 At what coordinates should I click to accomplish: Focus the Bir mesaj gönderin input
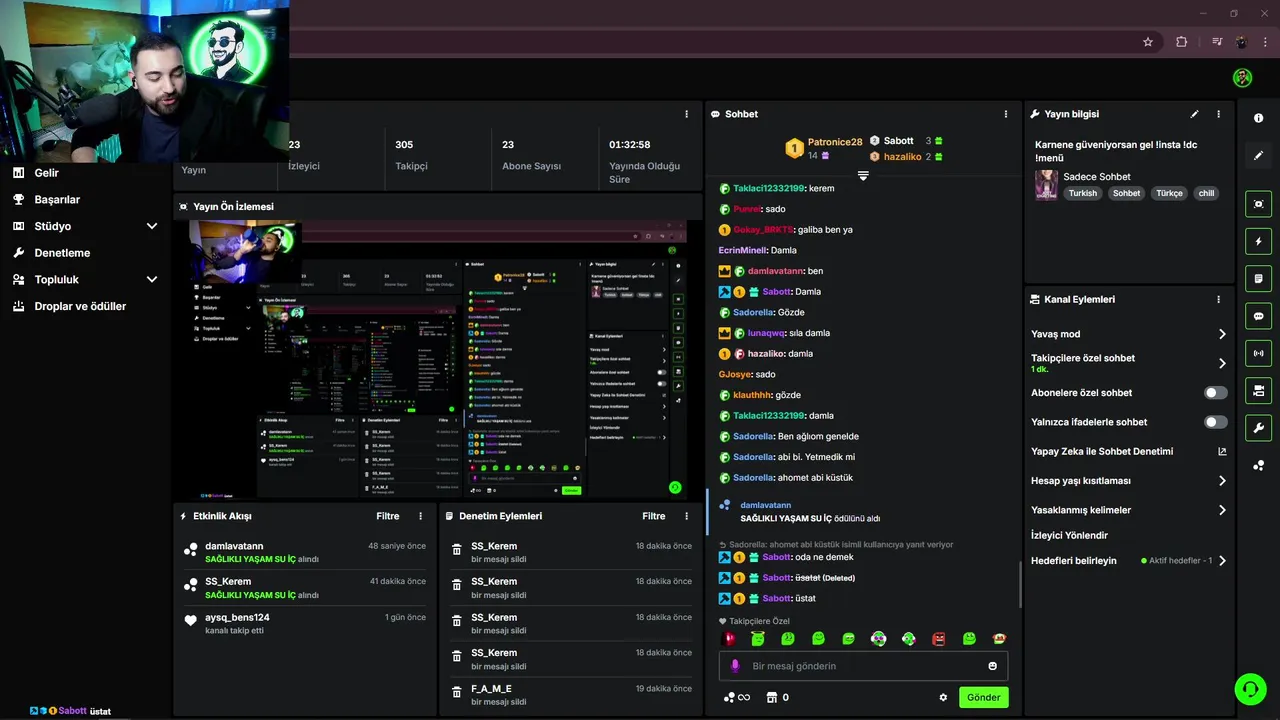pos(863,666)
